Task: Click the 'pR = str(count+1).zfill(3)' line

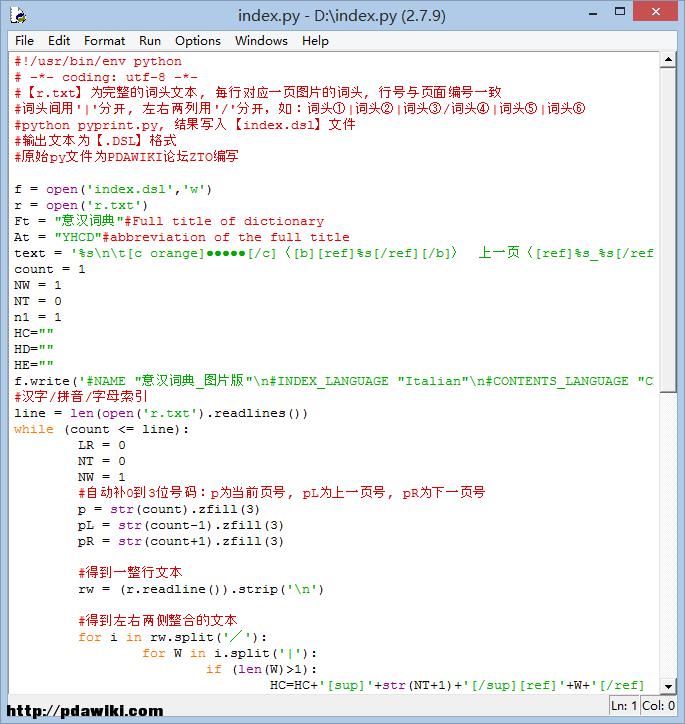Action: (x=180, y=541)
